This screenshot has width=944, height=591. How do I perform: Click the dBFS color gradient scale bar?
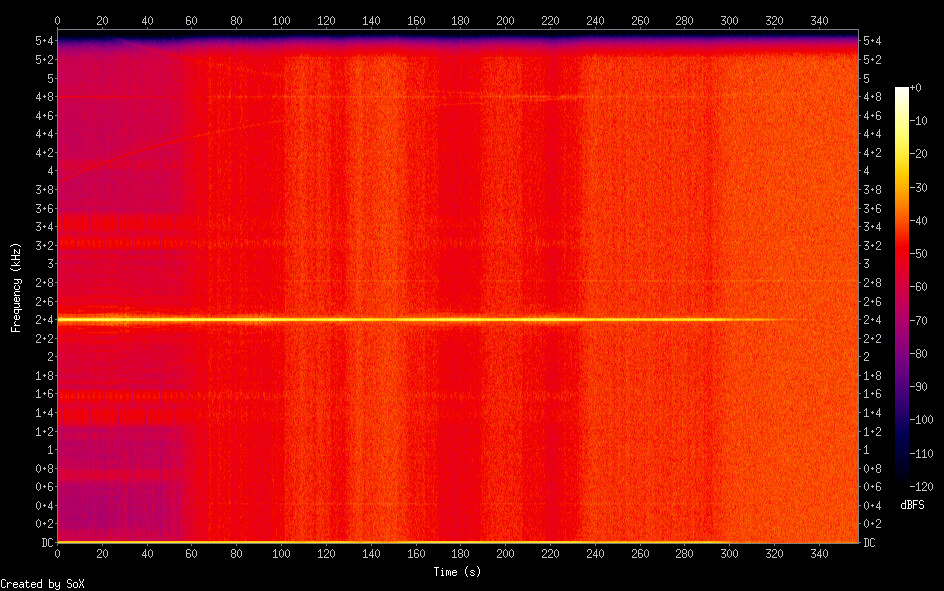pyautogui.click(x=902, y=287)
